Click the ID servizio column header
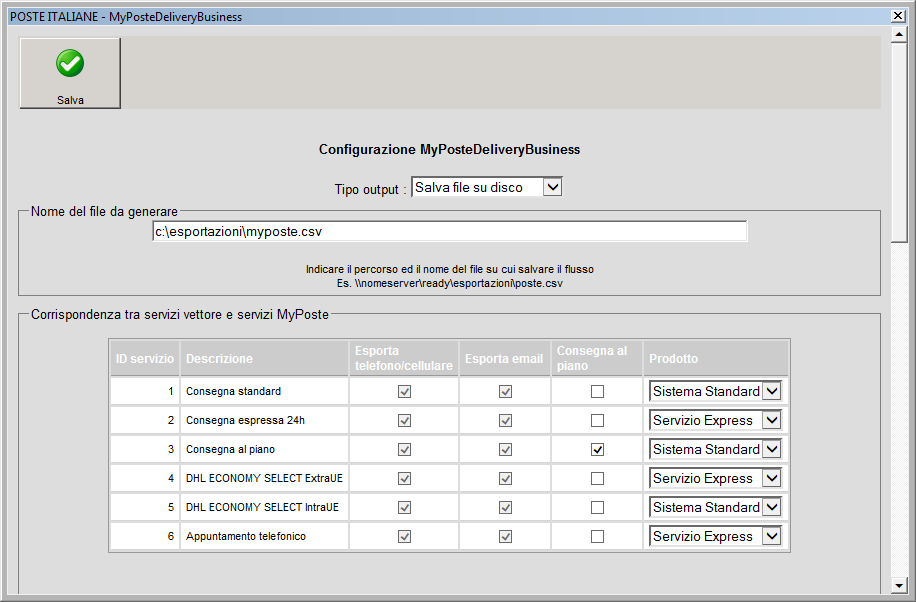Image resolution: width=916 pixels, height=602 pixels. 144,358
